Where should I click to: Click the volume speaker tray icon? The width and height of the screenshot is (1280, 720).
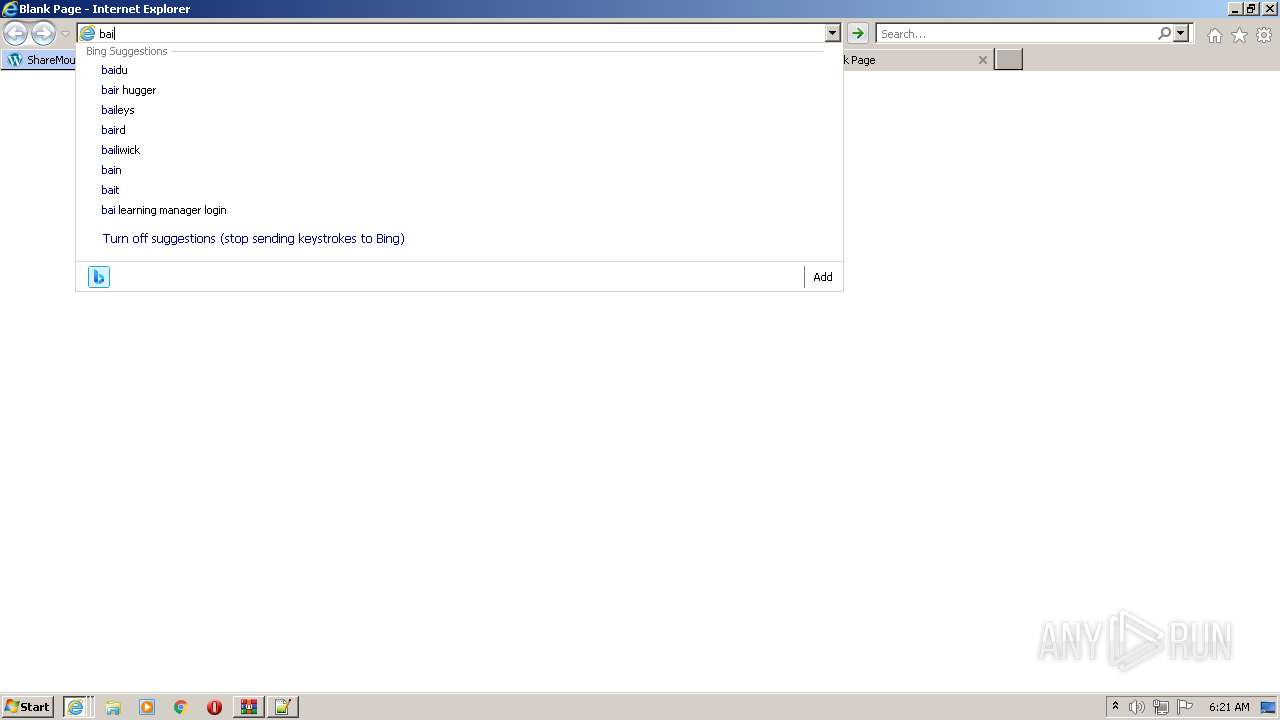pos(1137,707)
